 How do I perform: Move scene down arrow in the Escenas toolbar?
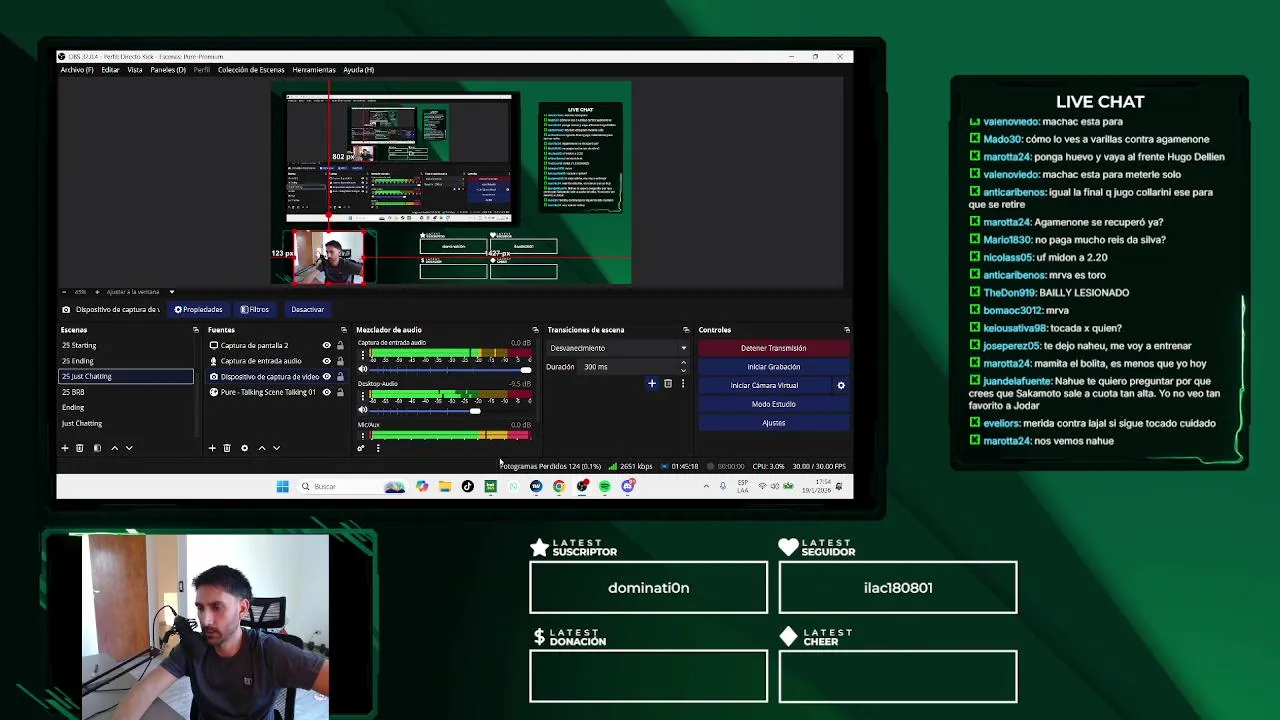[x=129, y=448]
